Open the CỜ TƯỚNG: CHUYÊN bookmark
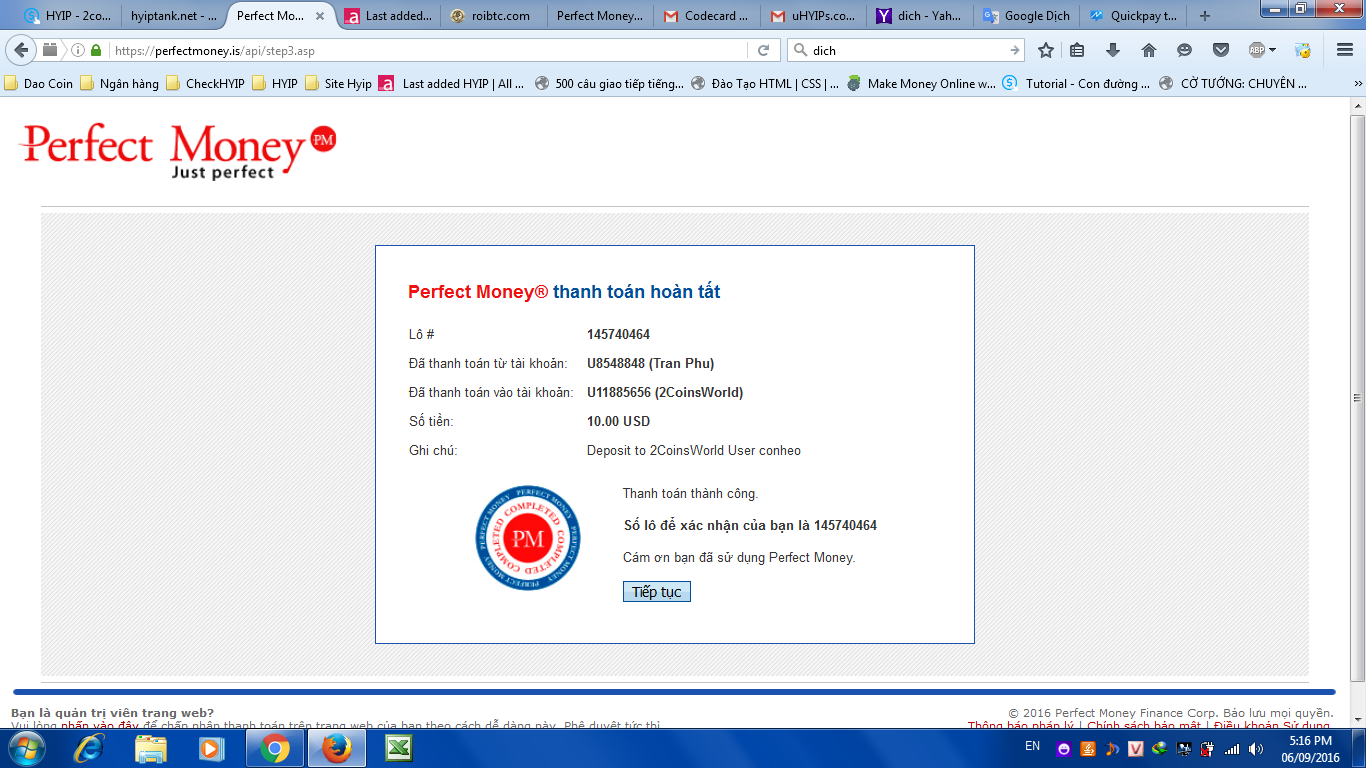 coord(1233,84)
